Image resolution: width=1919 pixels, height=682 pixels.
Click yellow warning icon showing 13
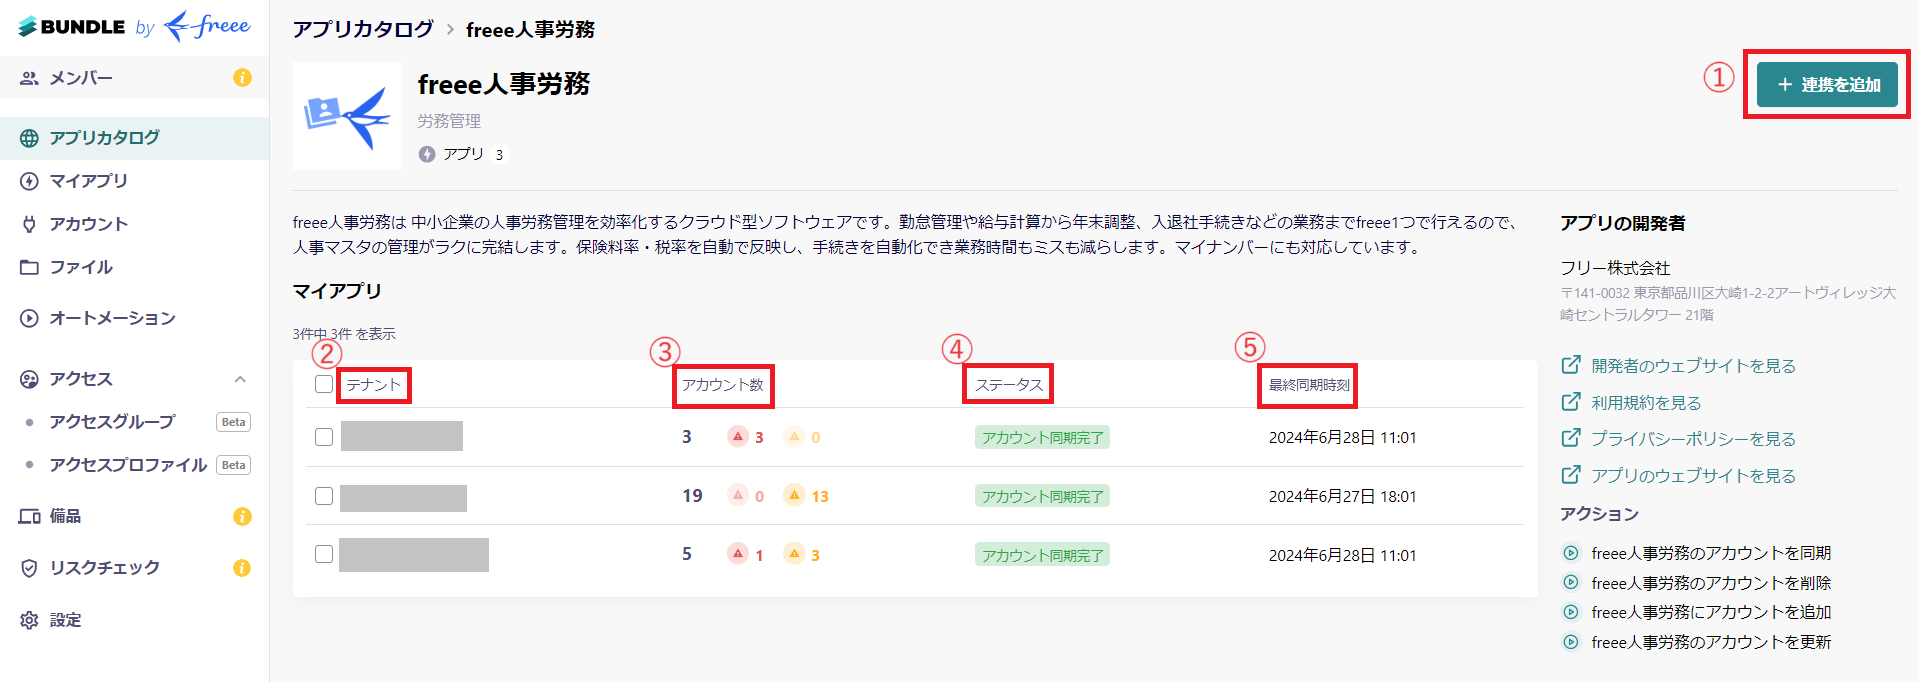[794, 495]
